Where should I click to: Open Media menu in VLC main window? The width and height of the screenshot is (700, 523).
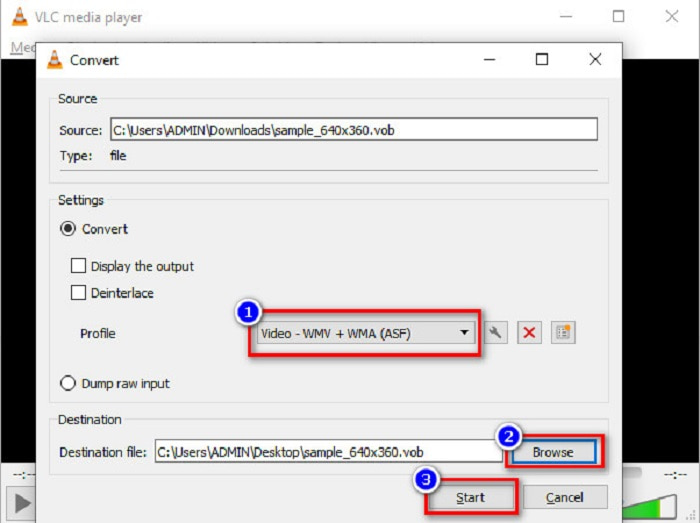[x=22, y=47]
